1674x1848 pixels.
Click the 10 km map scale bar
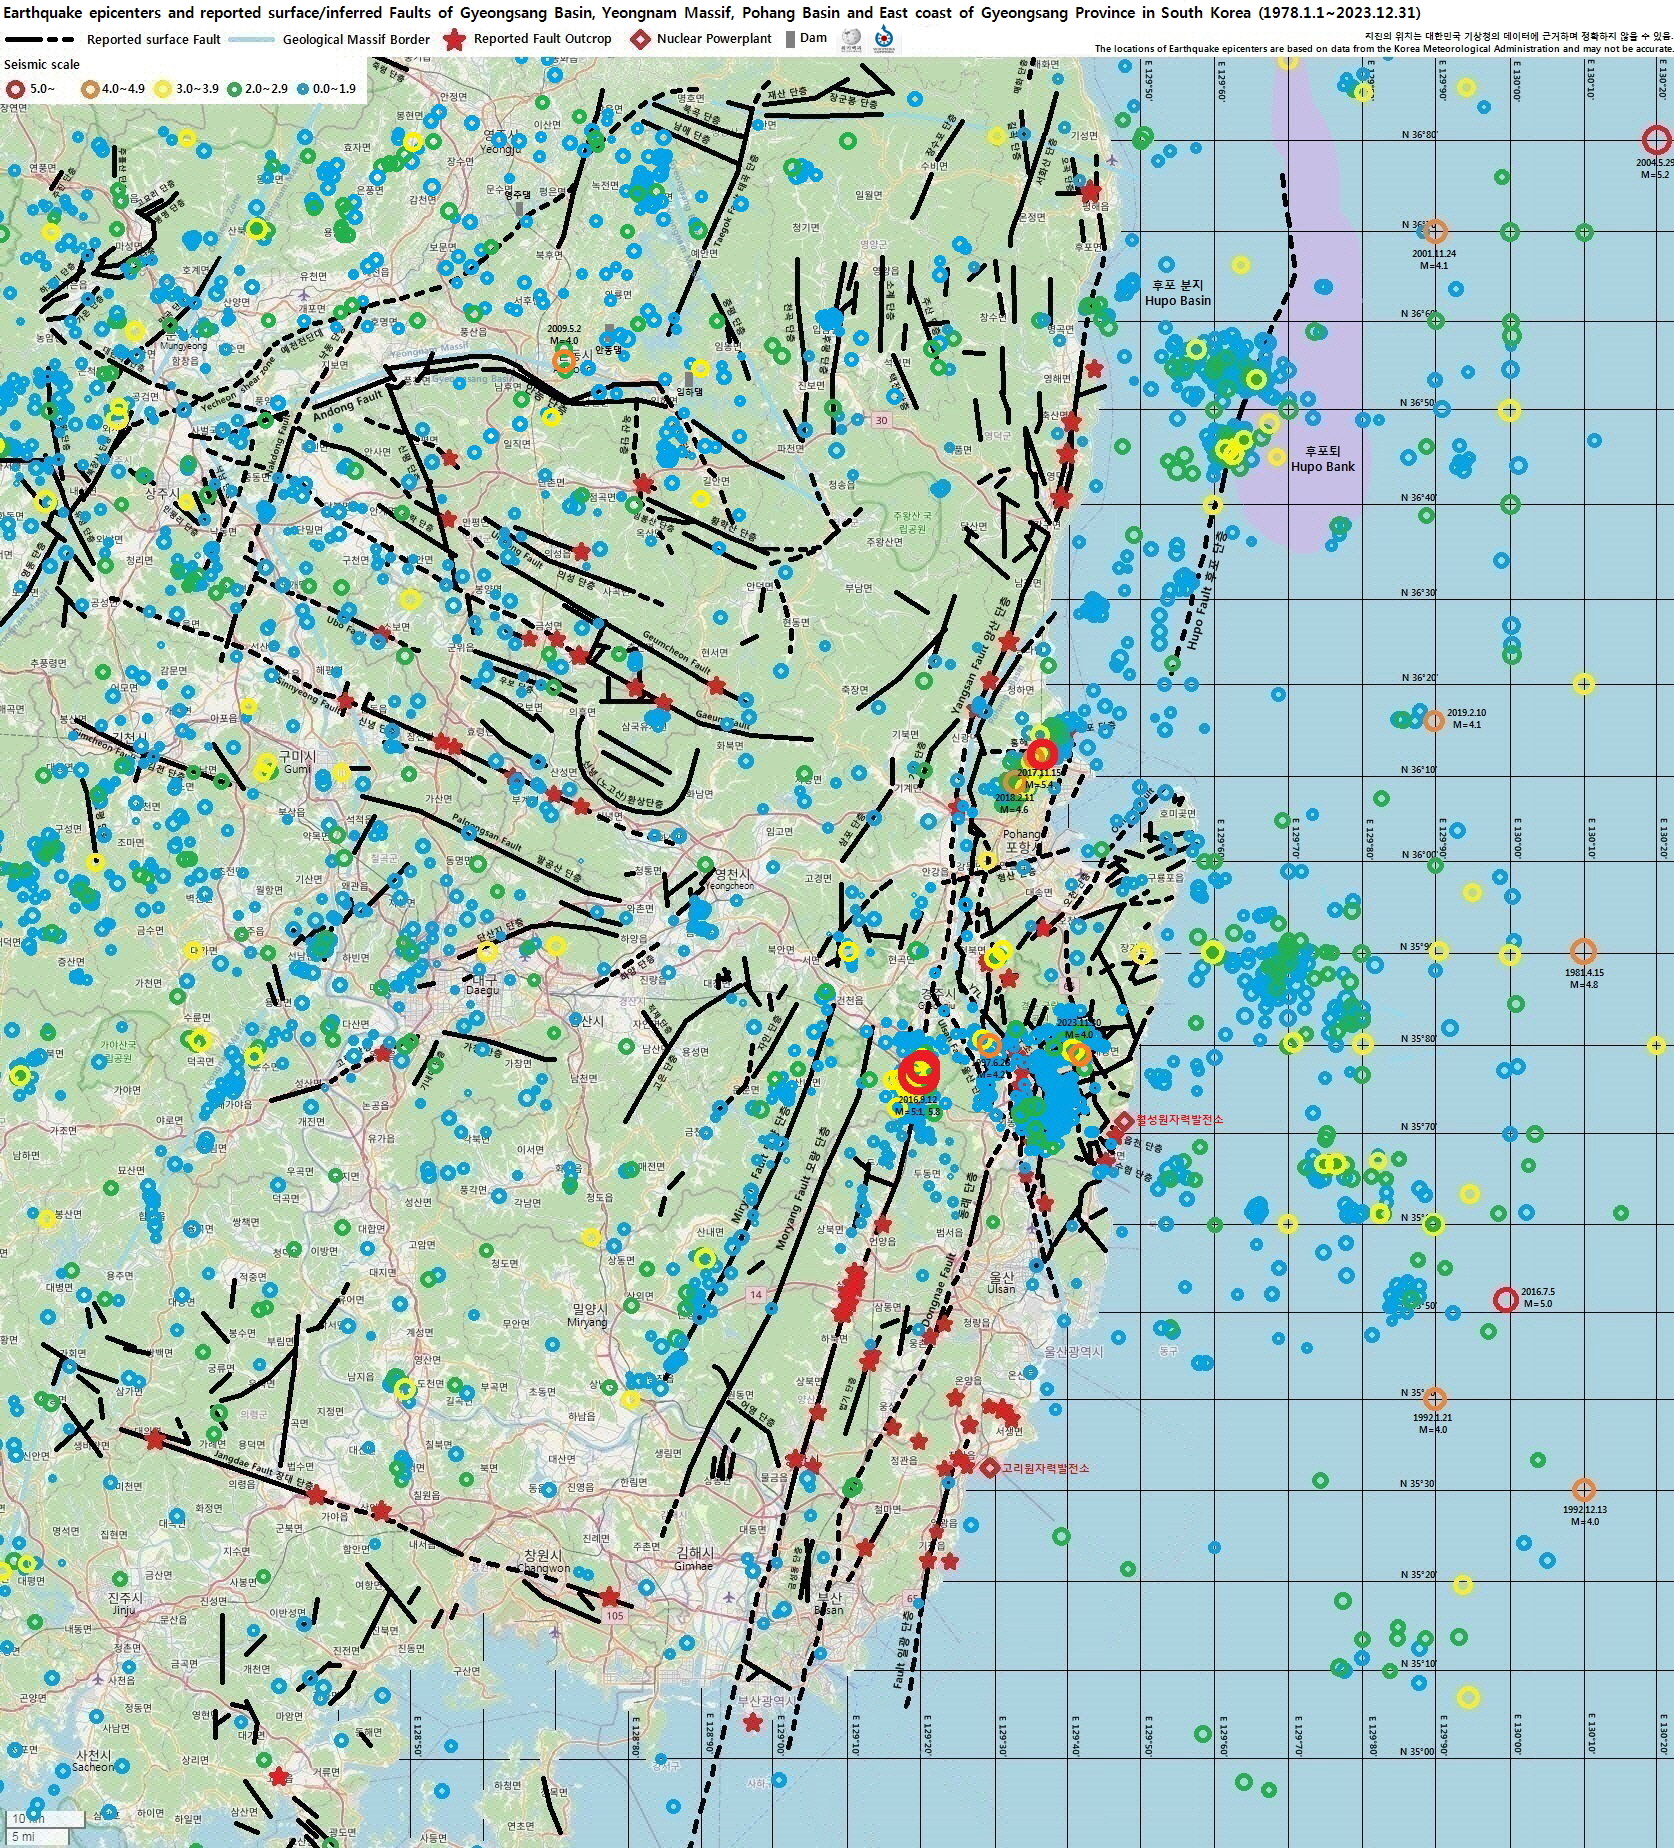tap(35, 1820)
